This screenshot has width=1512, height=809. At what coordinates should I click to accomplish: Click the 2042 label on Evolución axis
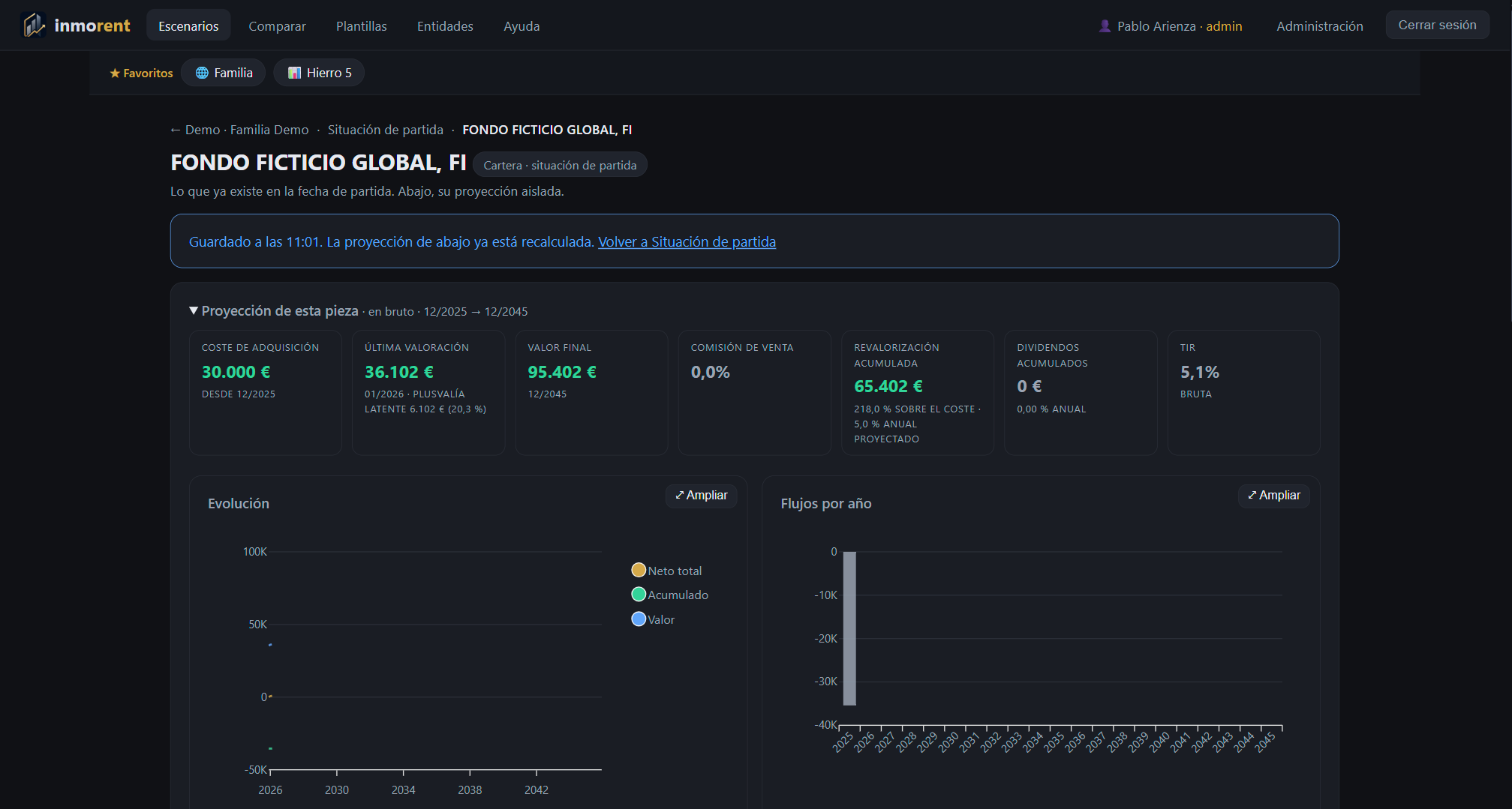click(537, 789)
